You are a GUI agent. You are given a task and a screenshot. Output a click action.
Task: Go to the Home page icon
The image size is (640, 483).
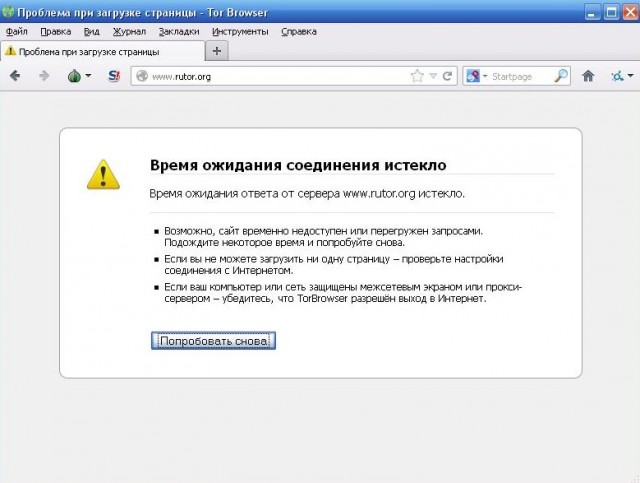click(589, 76)
